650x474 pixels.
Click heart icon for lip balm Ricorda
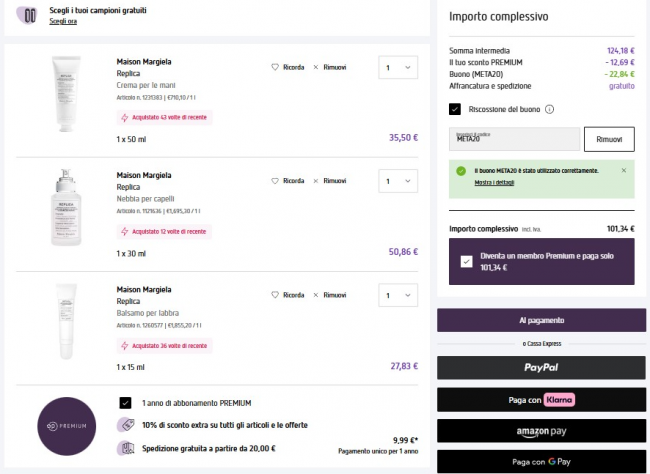[275, 295]
